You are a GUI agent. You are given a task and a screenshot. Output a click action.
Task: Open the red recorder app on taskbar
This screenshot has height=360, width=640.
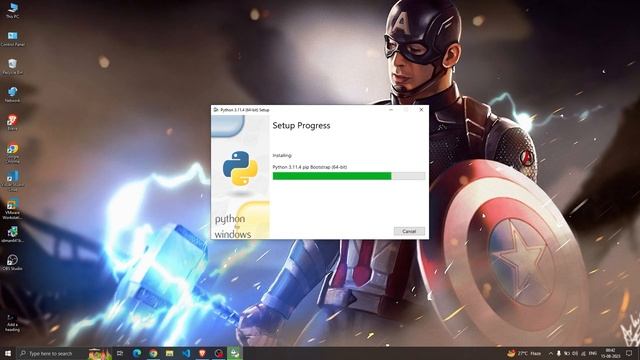point(219,353)
